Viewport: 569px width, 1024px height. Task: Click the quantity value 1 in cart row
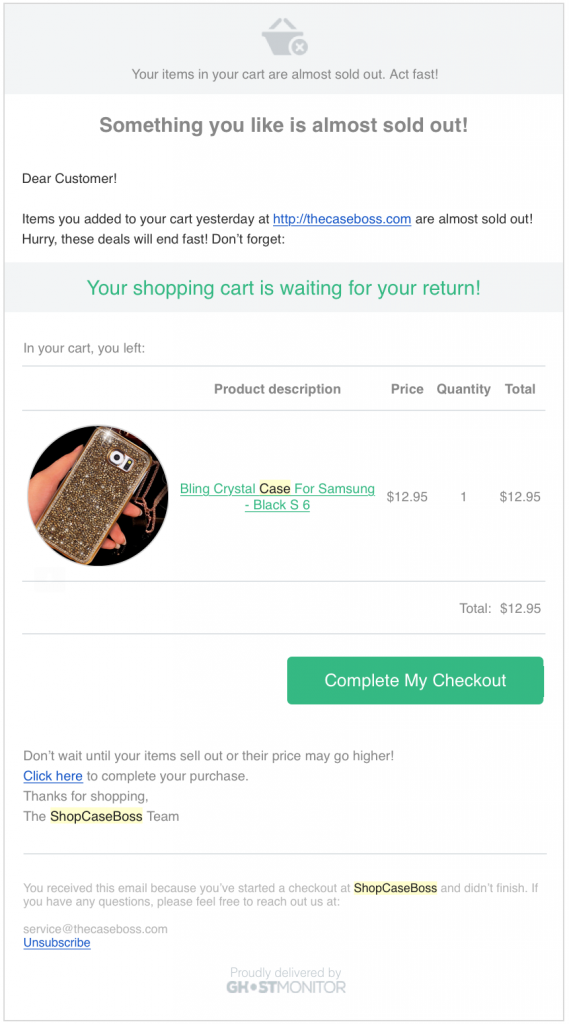464,497
